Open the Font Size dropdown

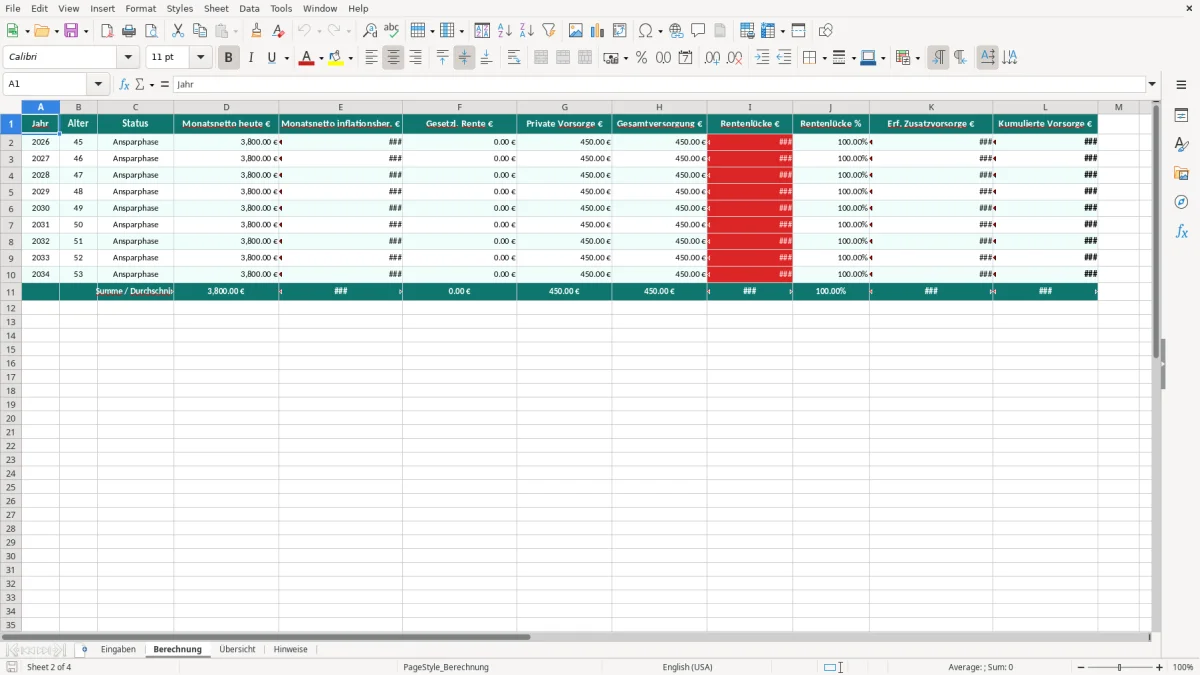tap(200, 58)
